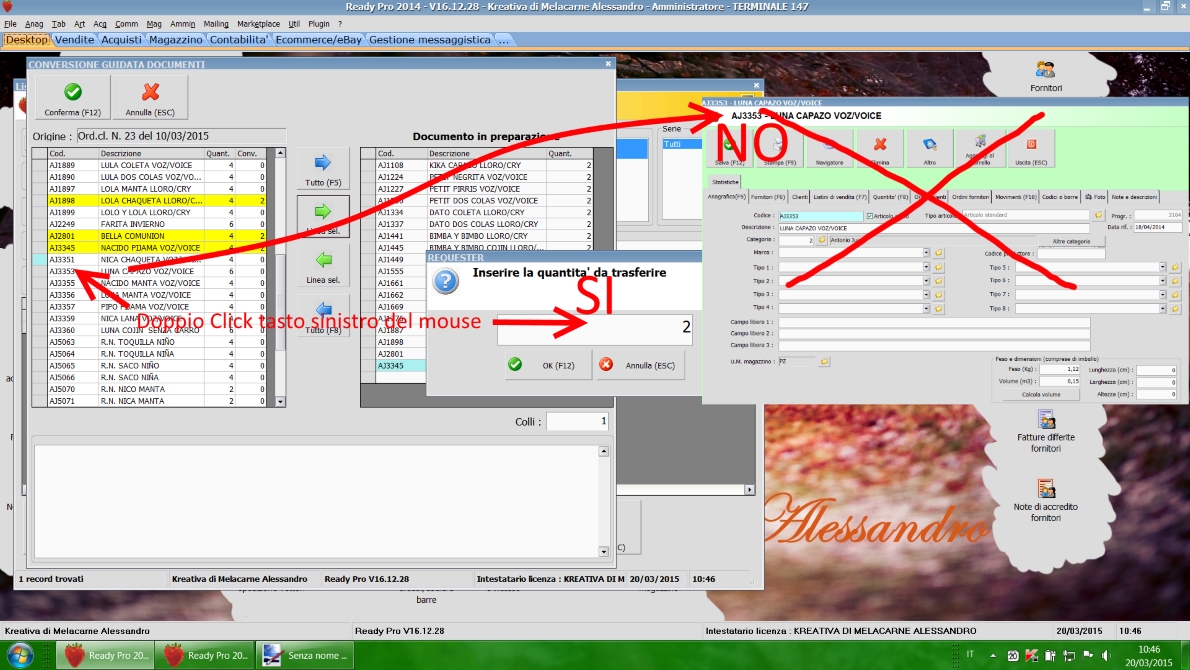This screenshot has width=1190, height=670.
Task: Expand the Tipo 7 dropdown
Action: point(1162,294)
